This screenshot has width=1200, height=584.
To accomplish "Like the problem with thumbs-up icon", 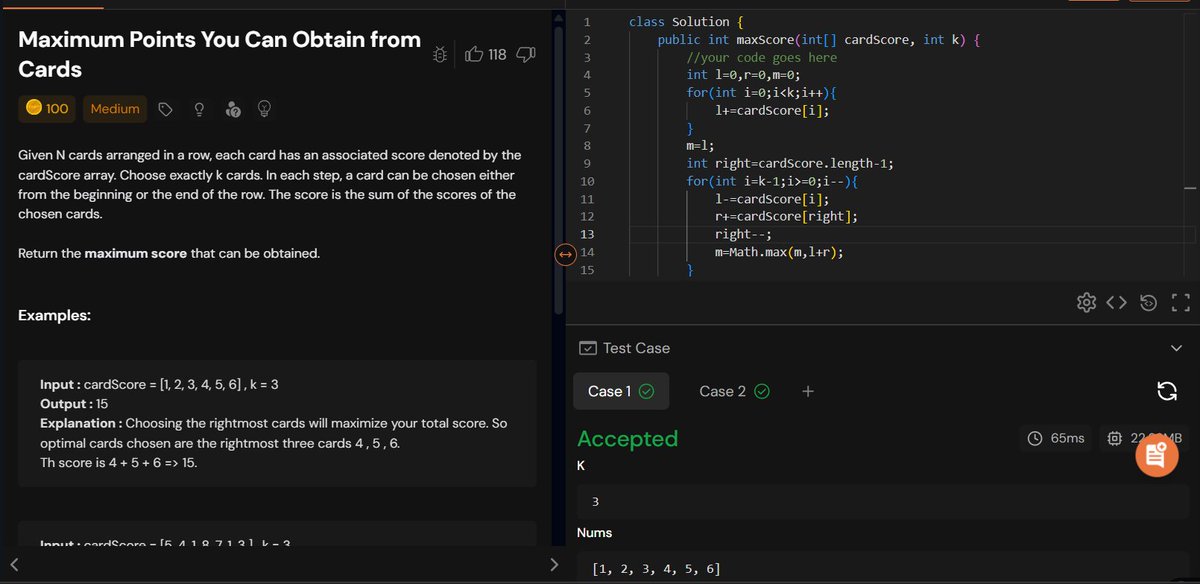I will coord(475,55).
